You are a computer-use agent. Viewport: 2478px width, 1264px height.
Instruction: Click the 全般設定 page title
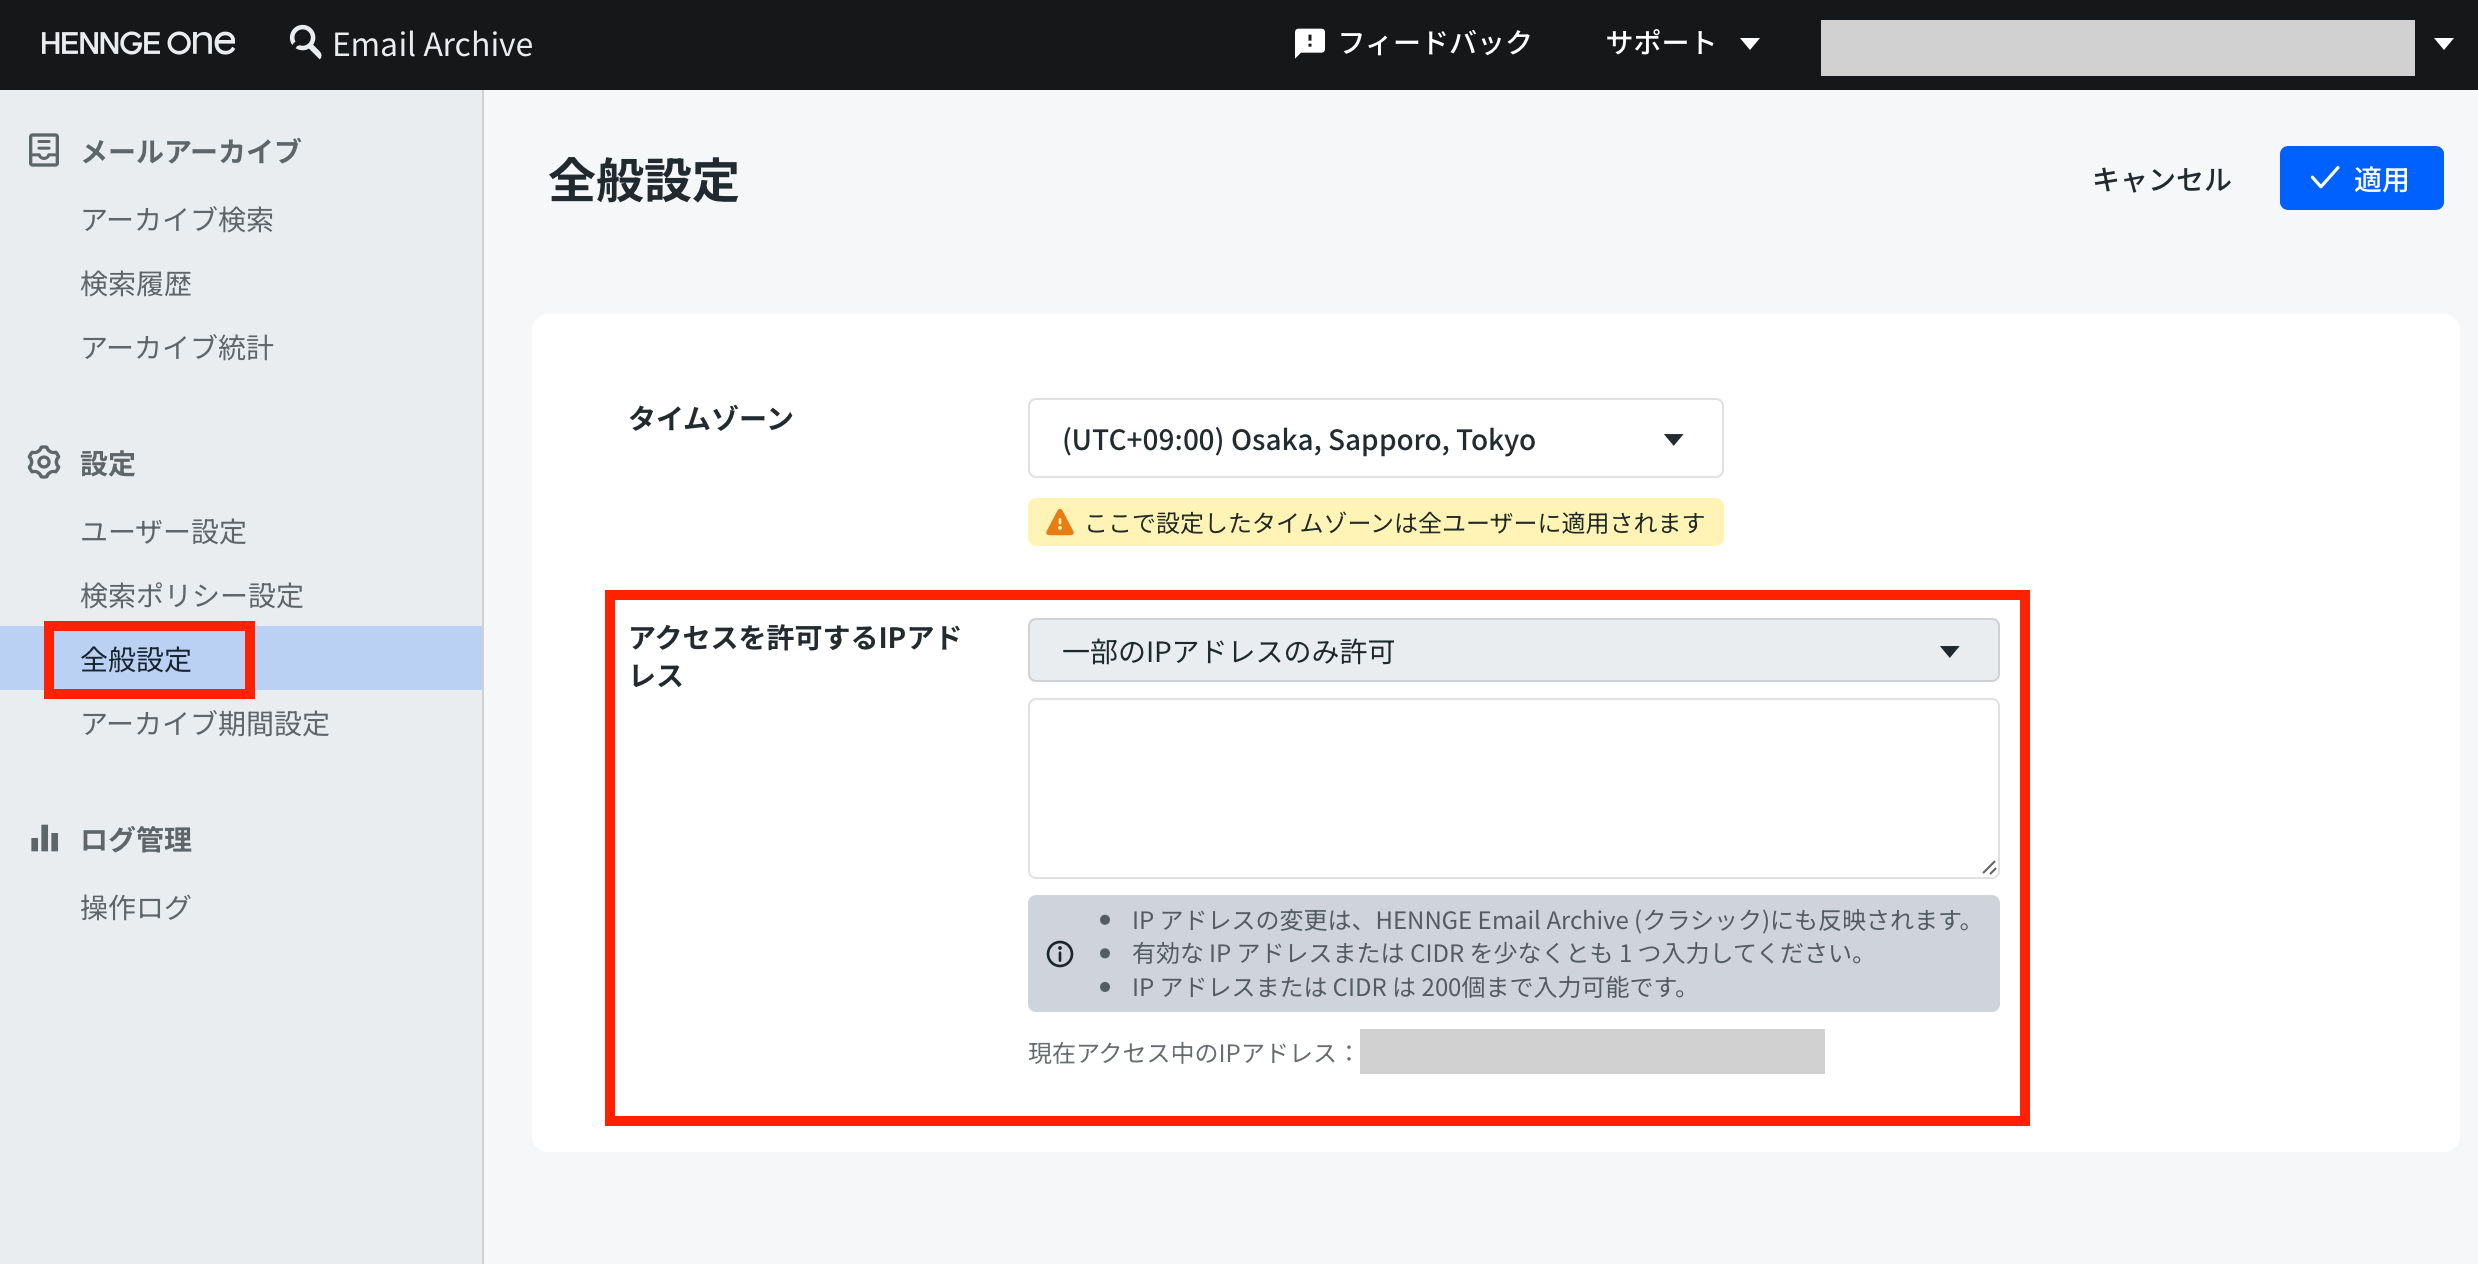[643, 181]
